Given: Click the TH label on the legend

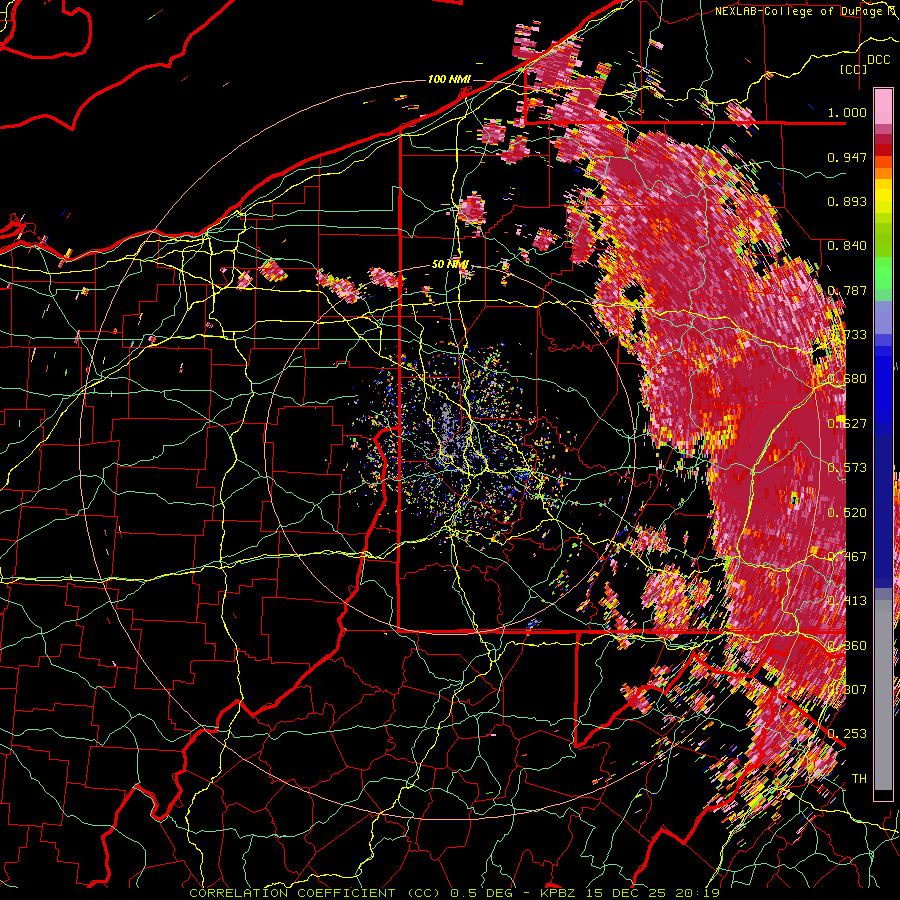Looking at the screenshot, I should pos(859,778).
